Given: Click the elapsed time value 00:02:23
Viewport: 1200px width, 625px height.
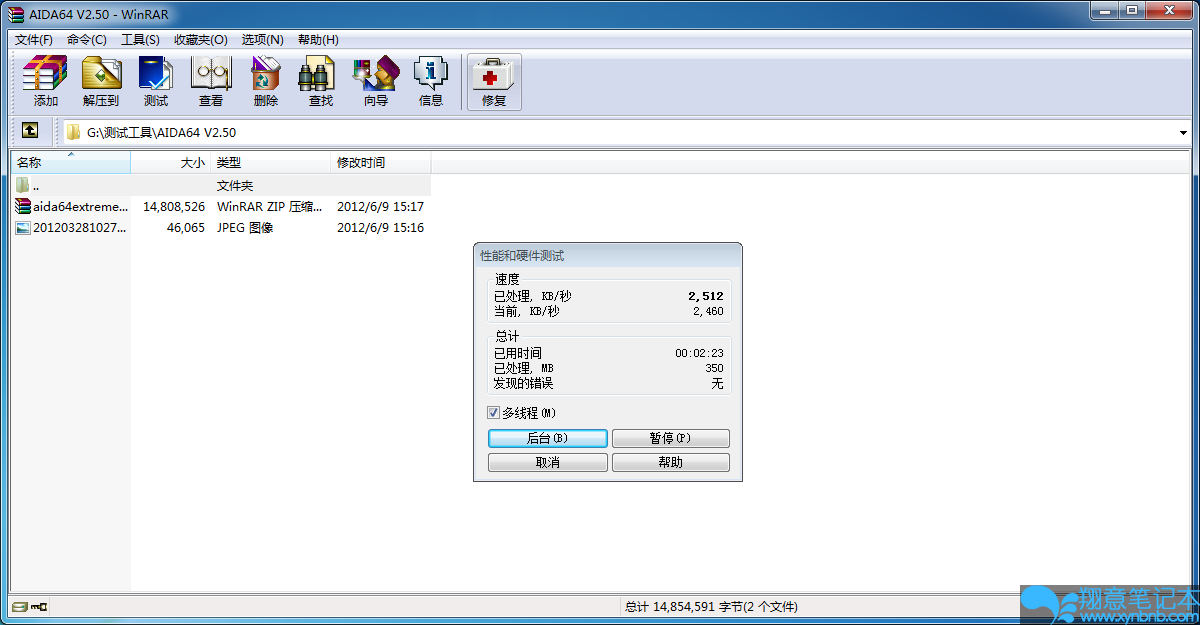Looking at the screenshot, I should coord(699,353).
